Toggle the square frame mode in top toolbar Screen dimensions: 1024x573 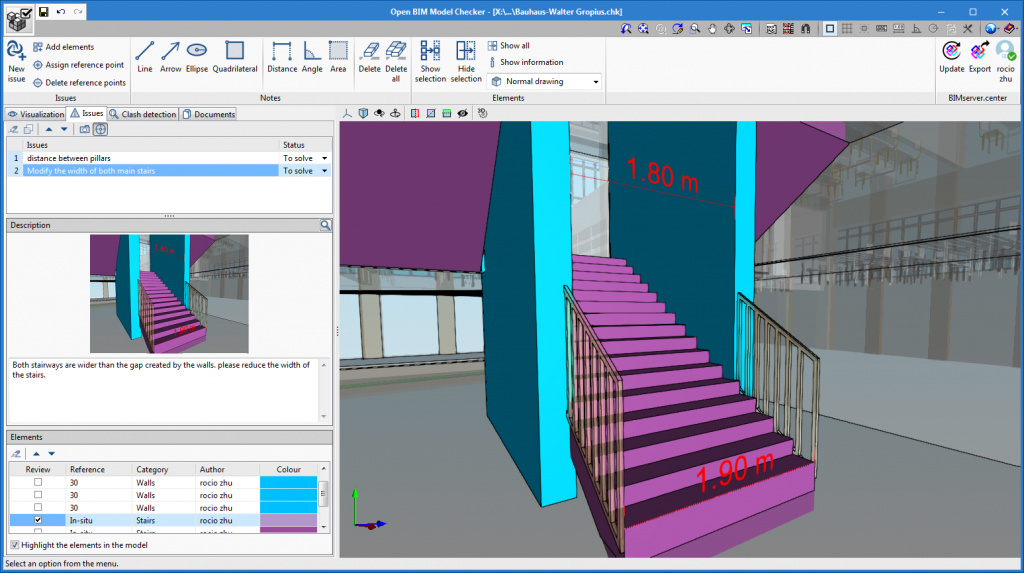[829, 29]
